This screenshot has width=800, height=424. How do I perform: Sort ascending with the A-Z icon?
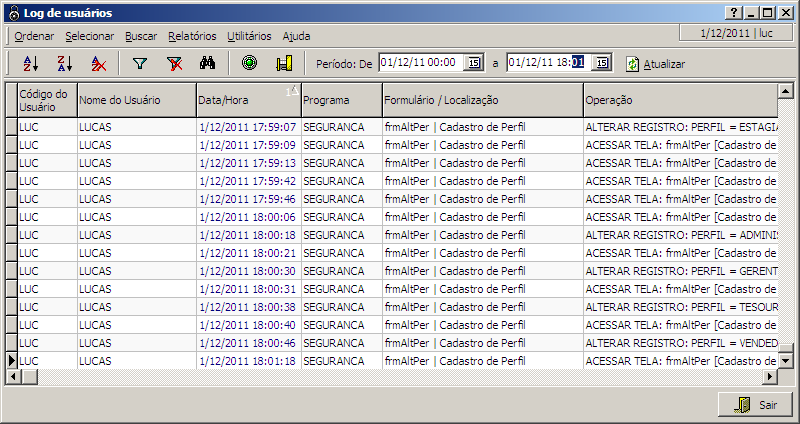(x=30, y=63)
